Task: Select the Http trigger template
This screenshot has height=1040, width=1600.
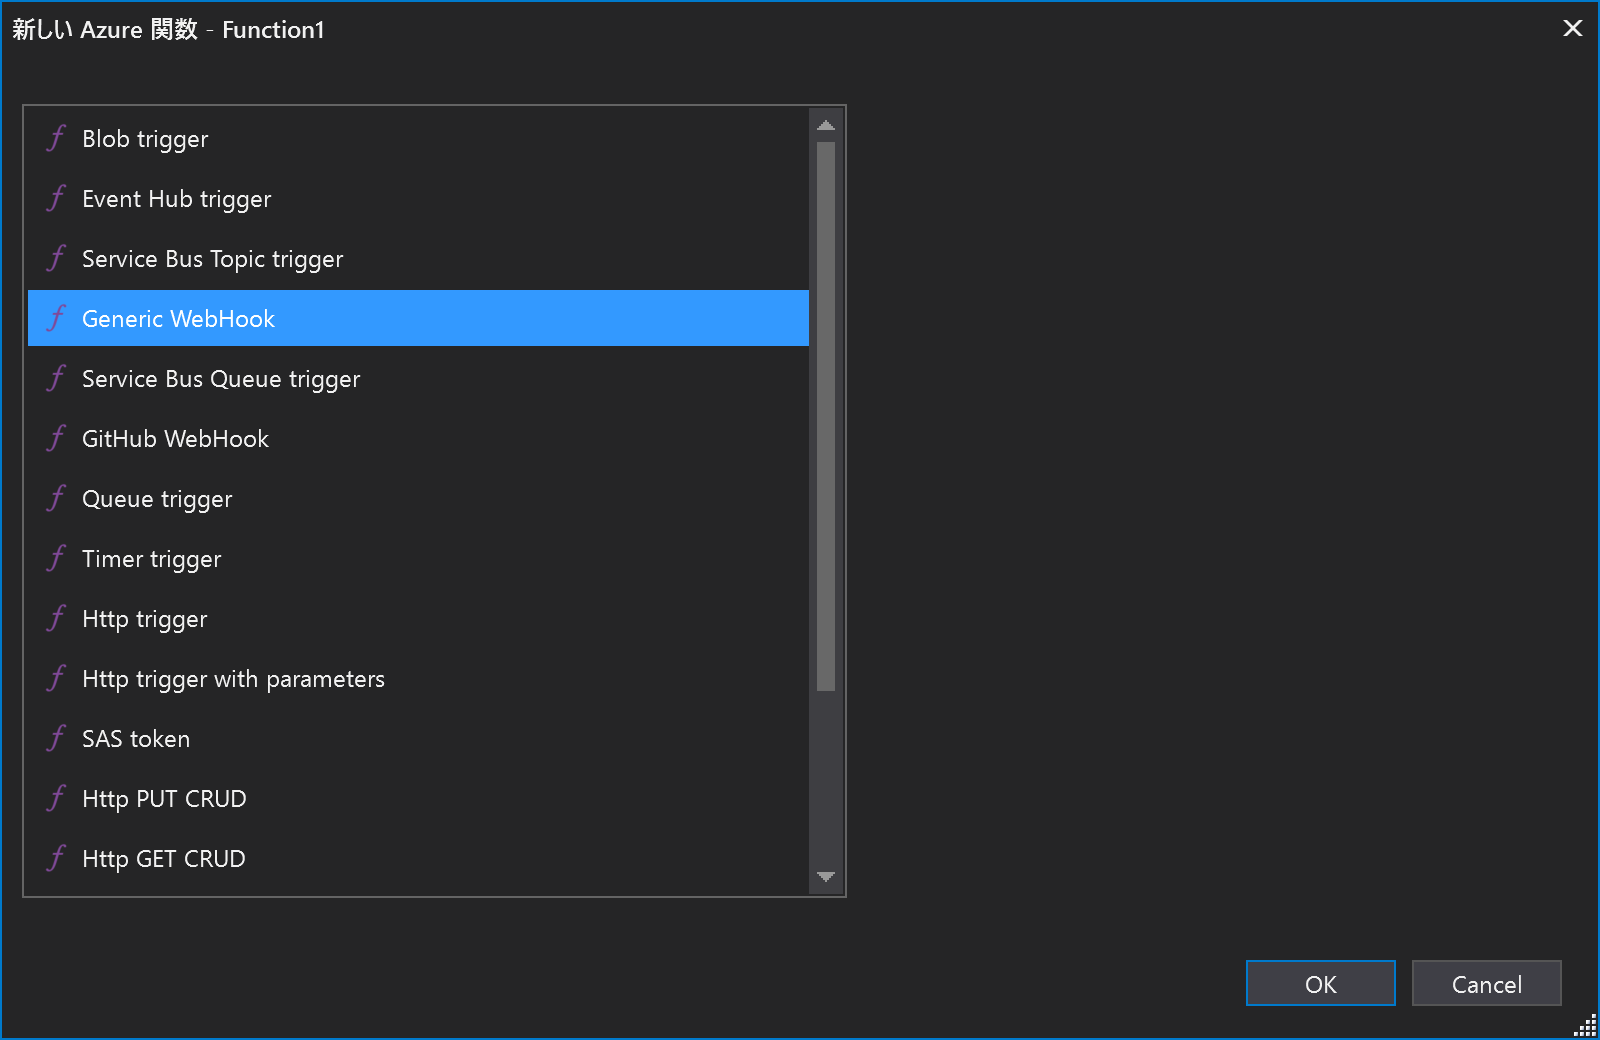Action: click(144, 618)
